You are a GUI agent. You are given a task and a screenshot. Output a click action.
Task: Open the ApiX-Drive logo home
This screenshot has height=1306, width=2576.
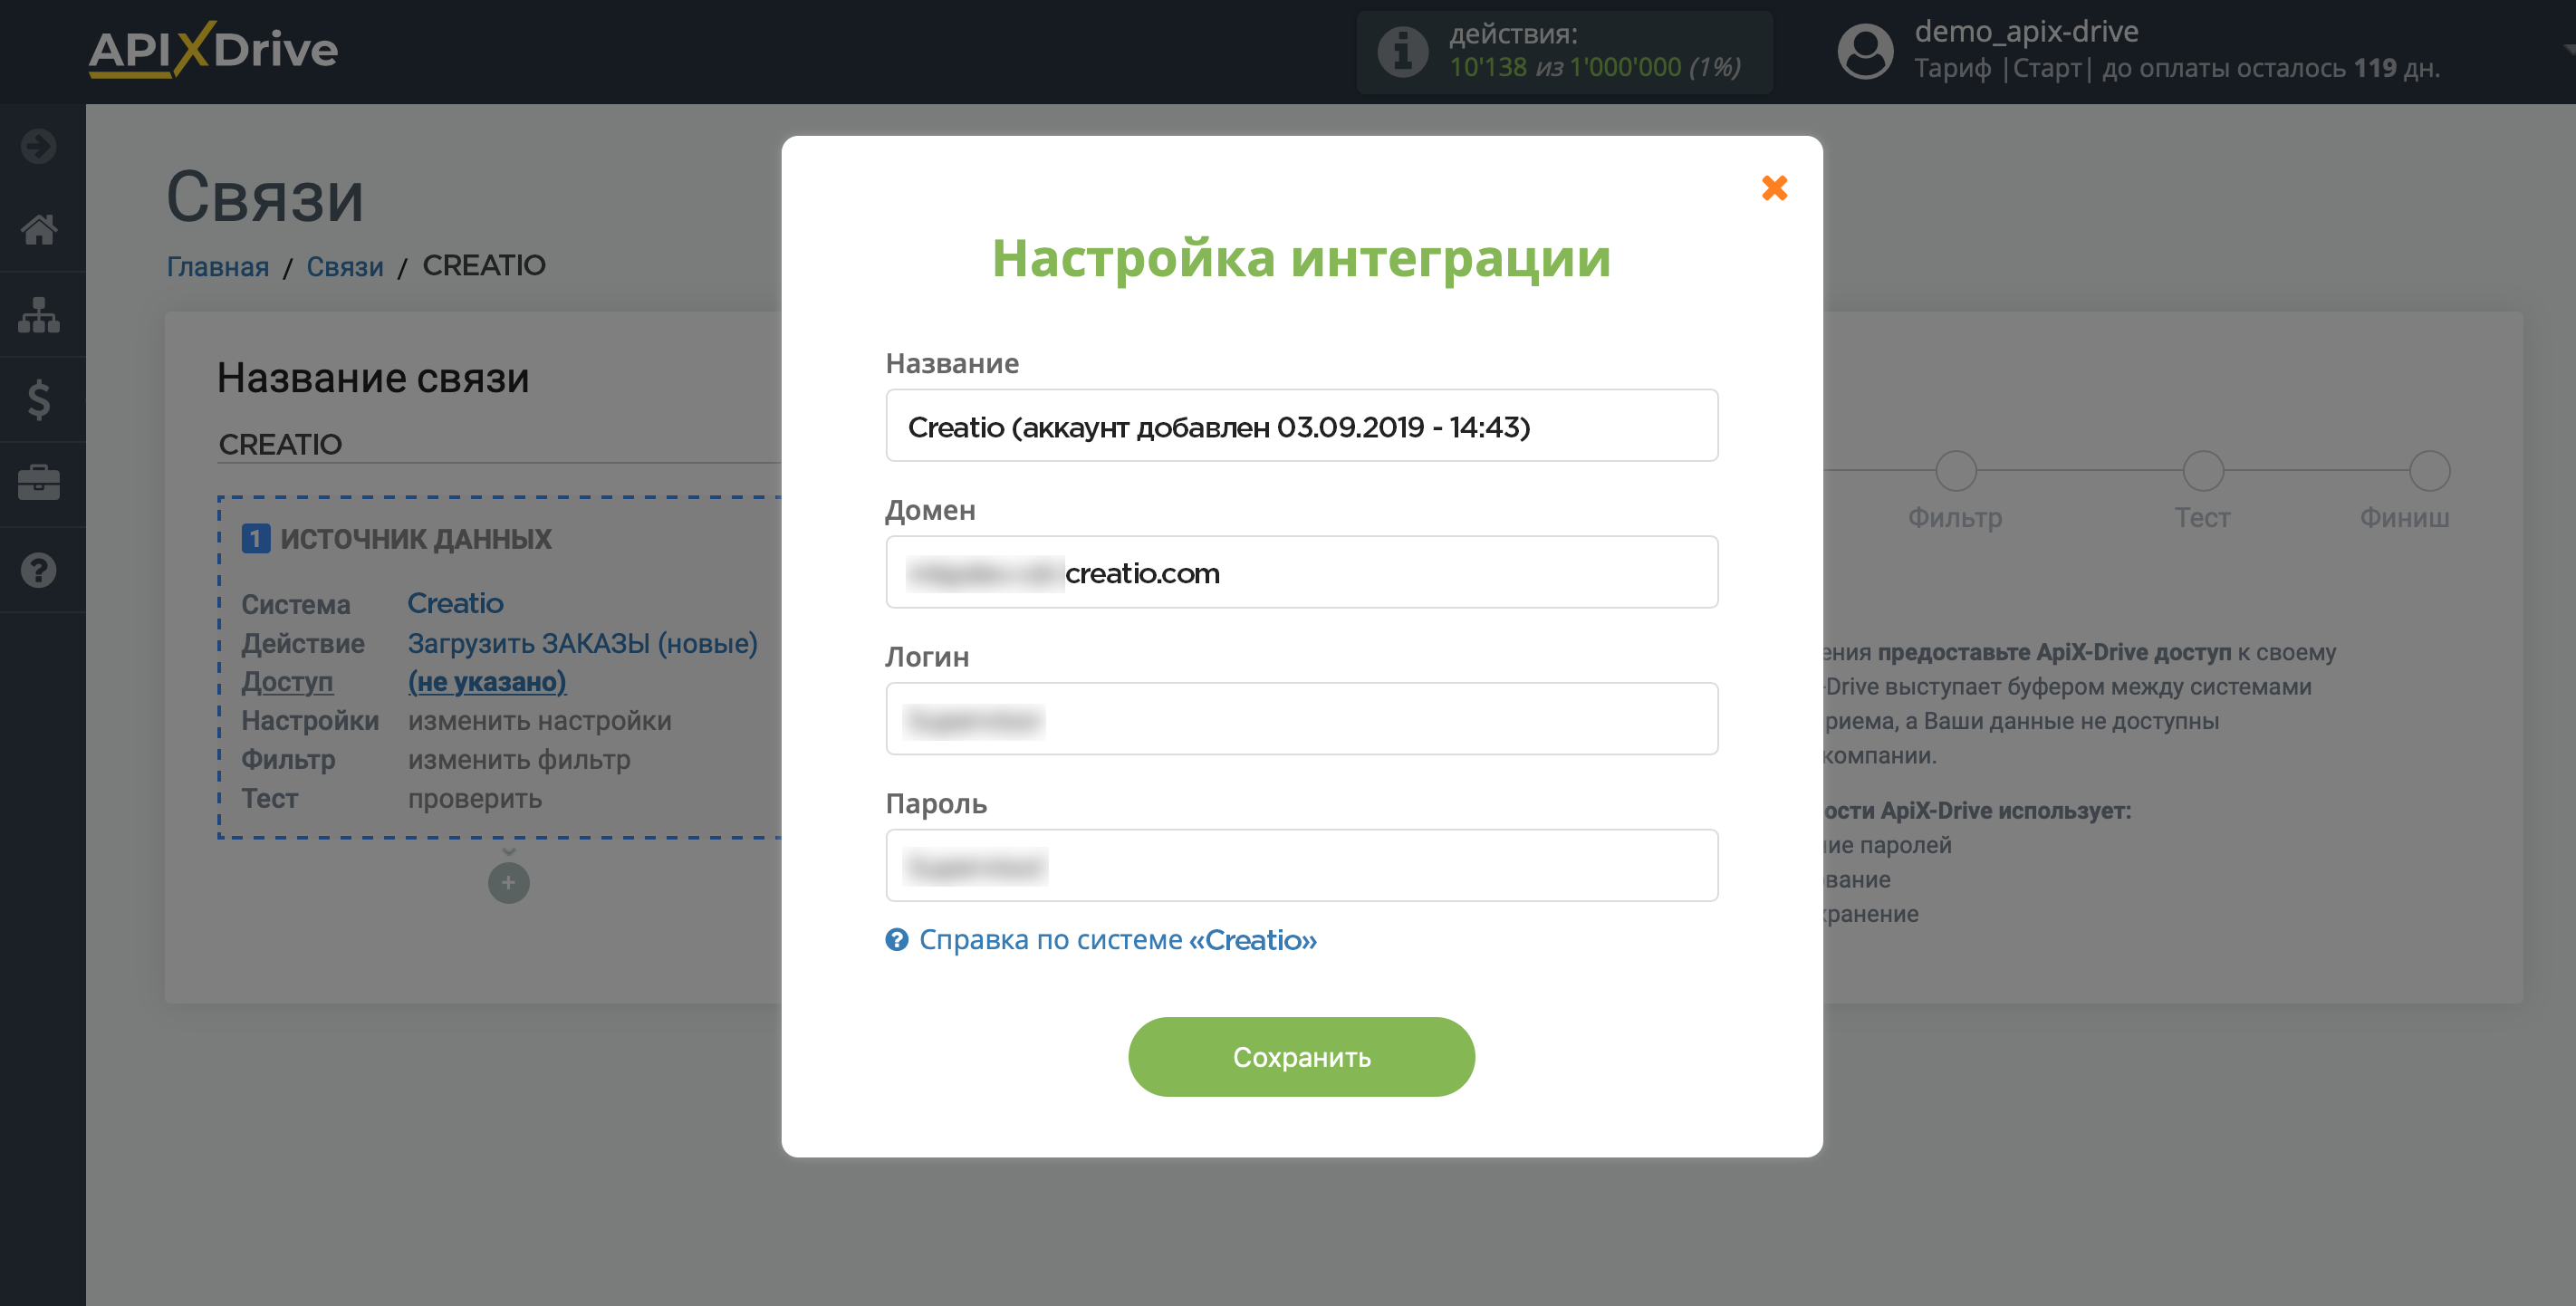click(x=213, y=50)
